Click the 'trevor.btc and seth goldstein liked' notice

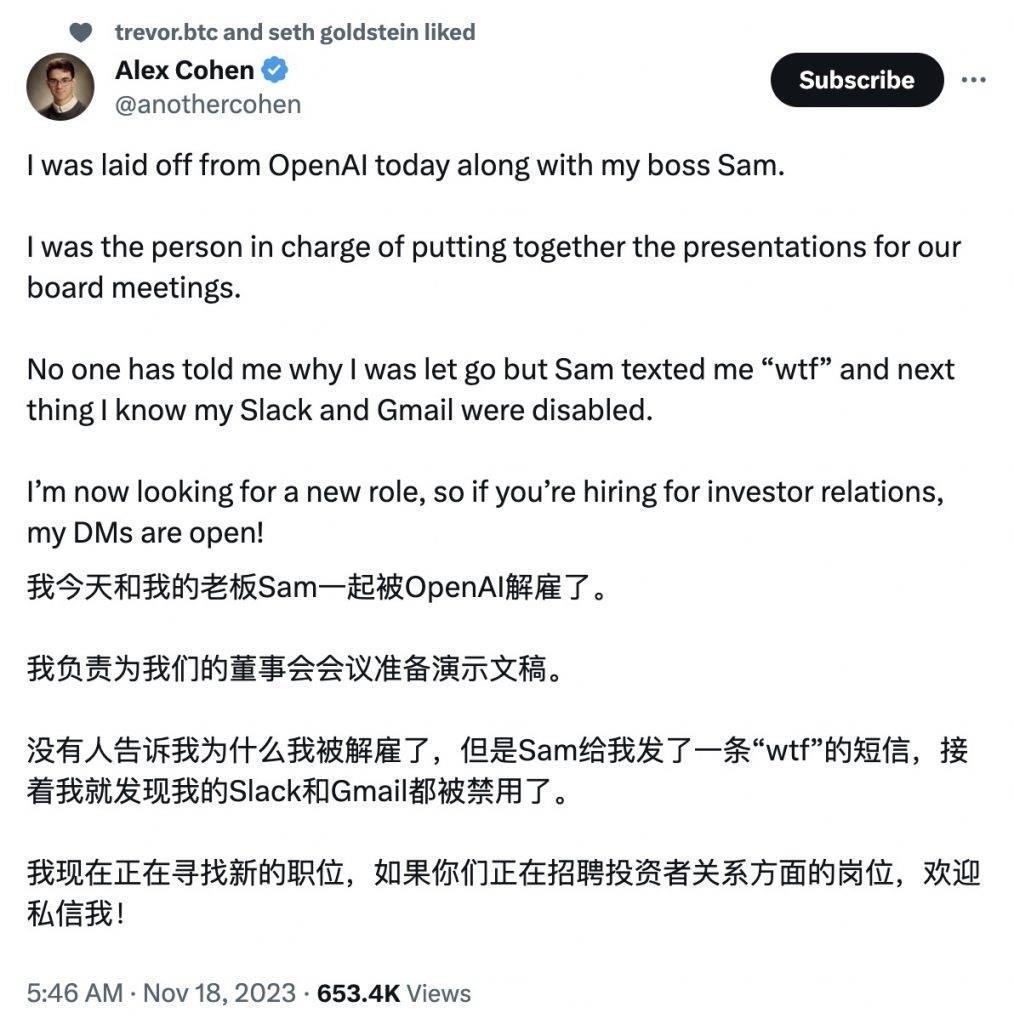coord(295,31)
